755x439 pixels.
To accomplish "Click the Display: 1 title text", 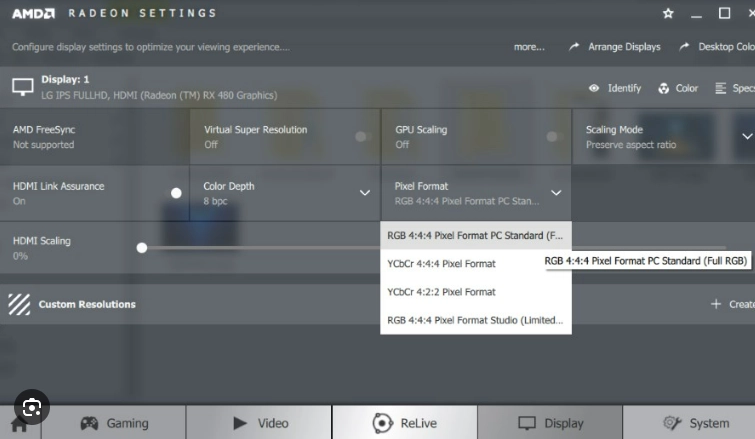I will 65,79.
